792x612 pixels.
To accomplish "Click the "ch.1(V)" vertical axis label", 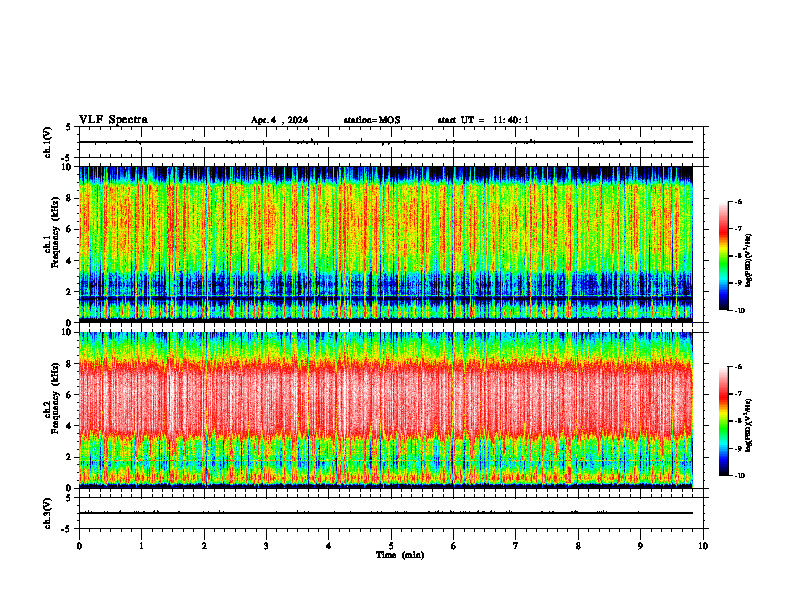I will 48,142.
